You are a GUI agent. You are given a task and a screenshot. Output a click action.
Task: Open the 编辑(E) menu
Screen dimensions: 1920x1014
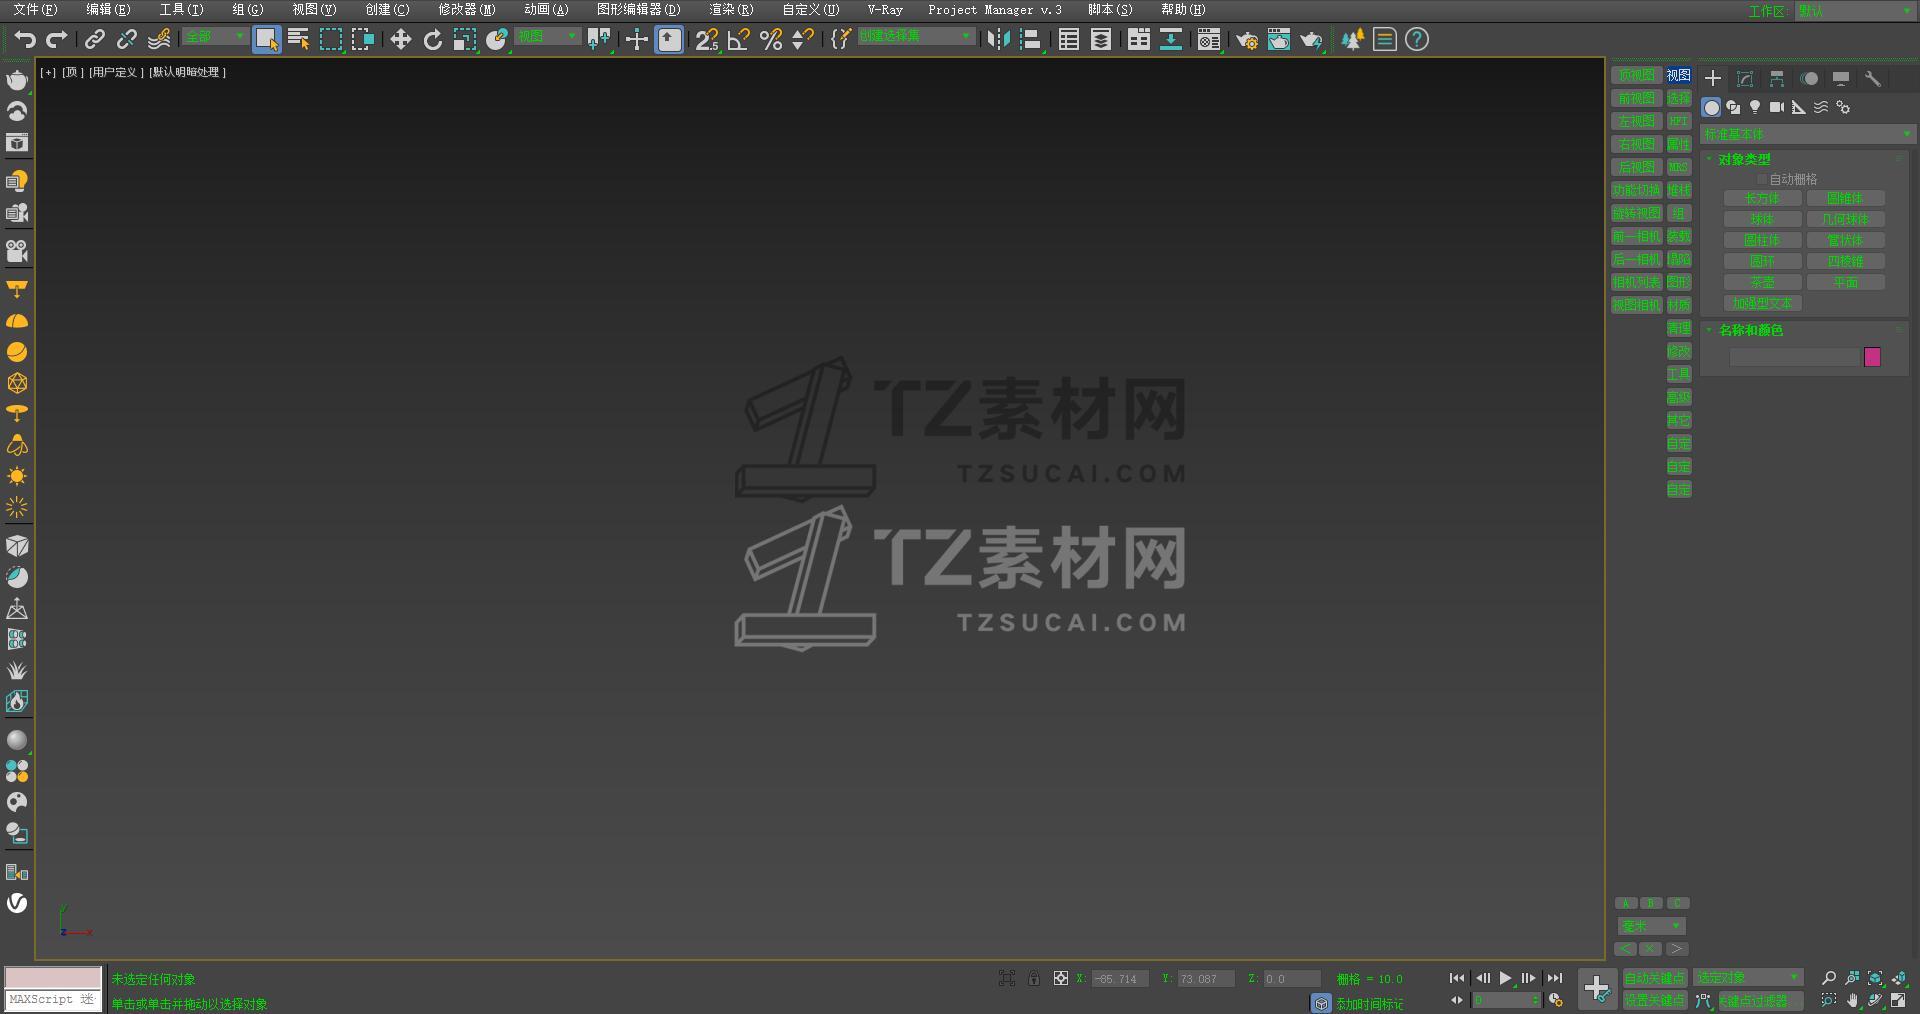pos(108,10)
